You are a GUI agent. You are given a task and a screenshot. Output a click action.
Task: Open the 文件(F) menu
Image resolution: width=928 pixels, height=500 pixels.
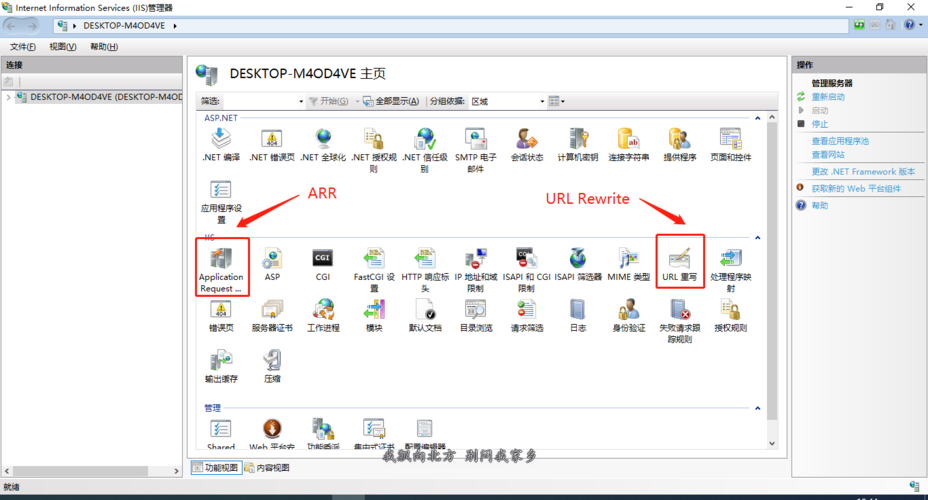22,47
